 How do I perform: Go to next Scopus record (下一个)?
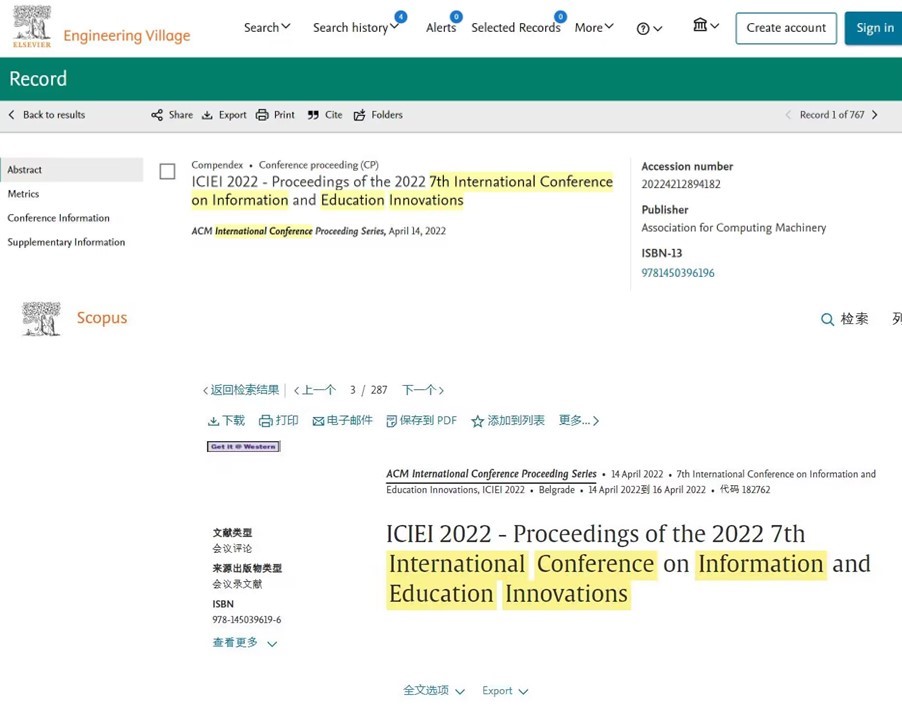[x=423, y=390]
